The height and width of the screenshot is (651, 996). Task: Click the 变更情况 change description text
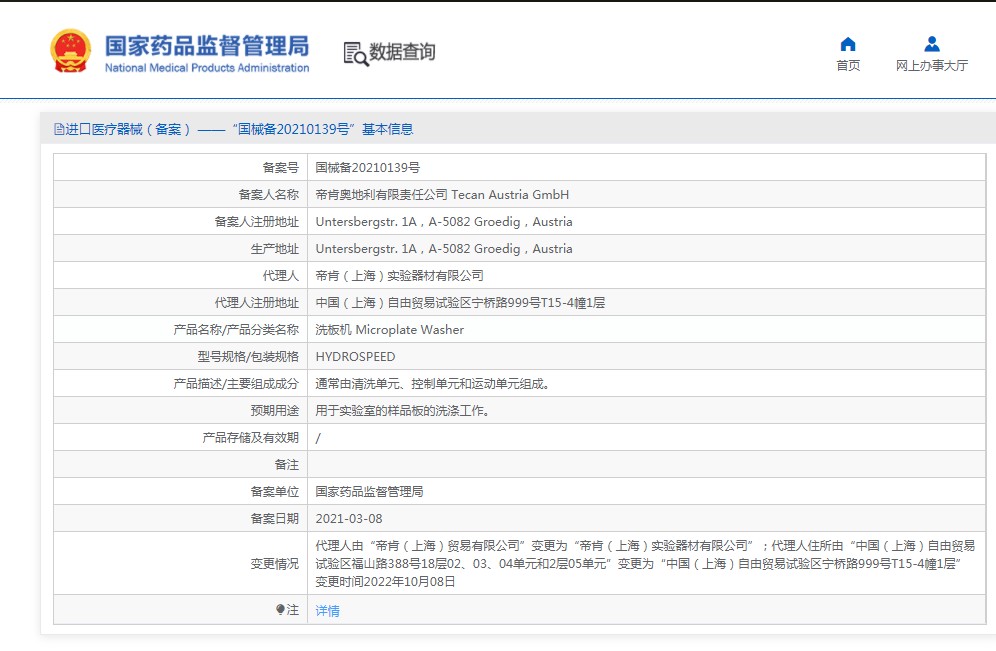tap(645, 563)
